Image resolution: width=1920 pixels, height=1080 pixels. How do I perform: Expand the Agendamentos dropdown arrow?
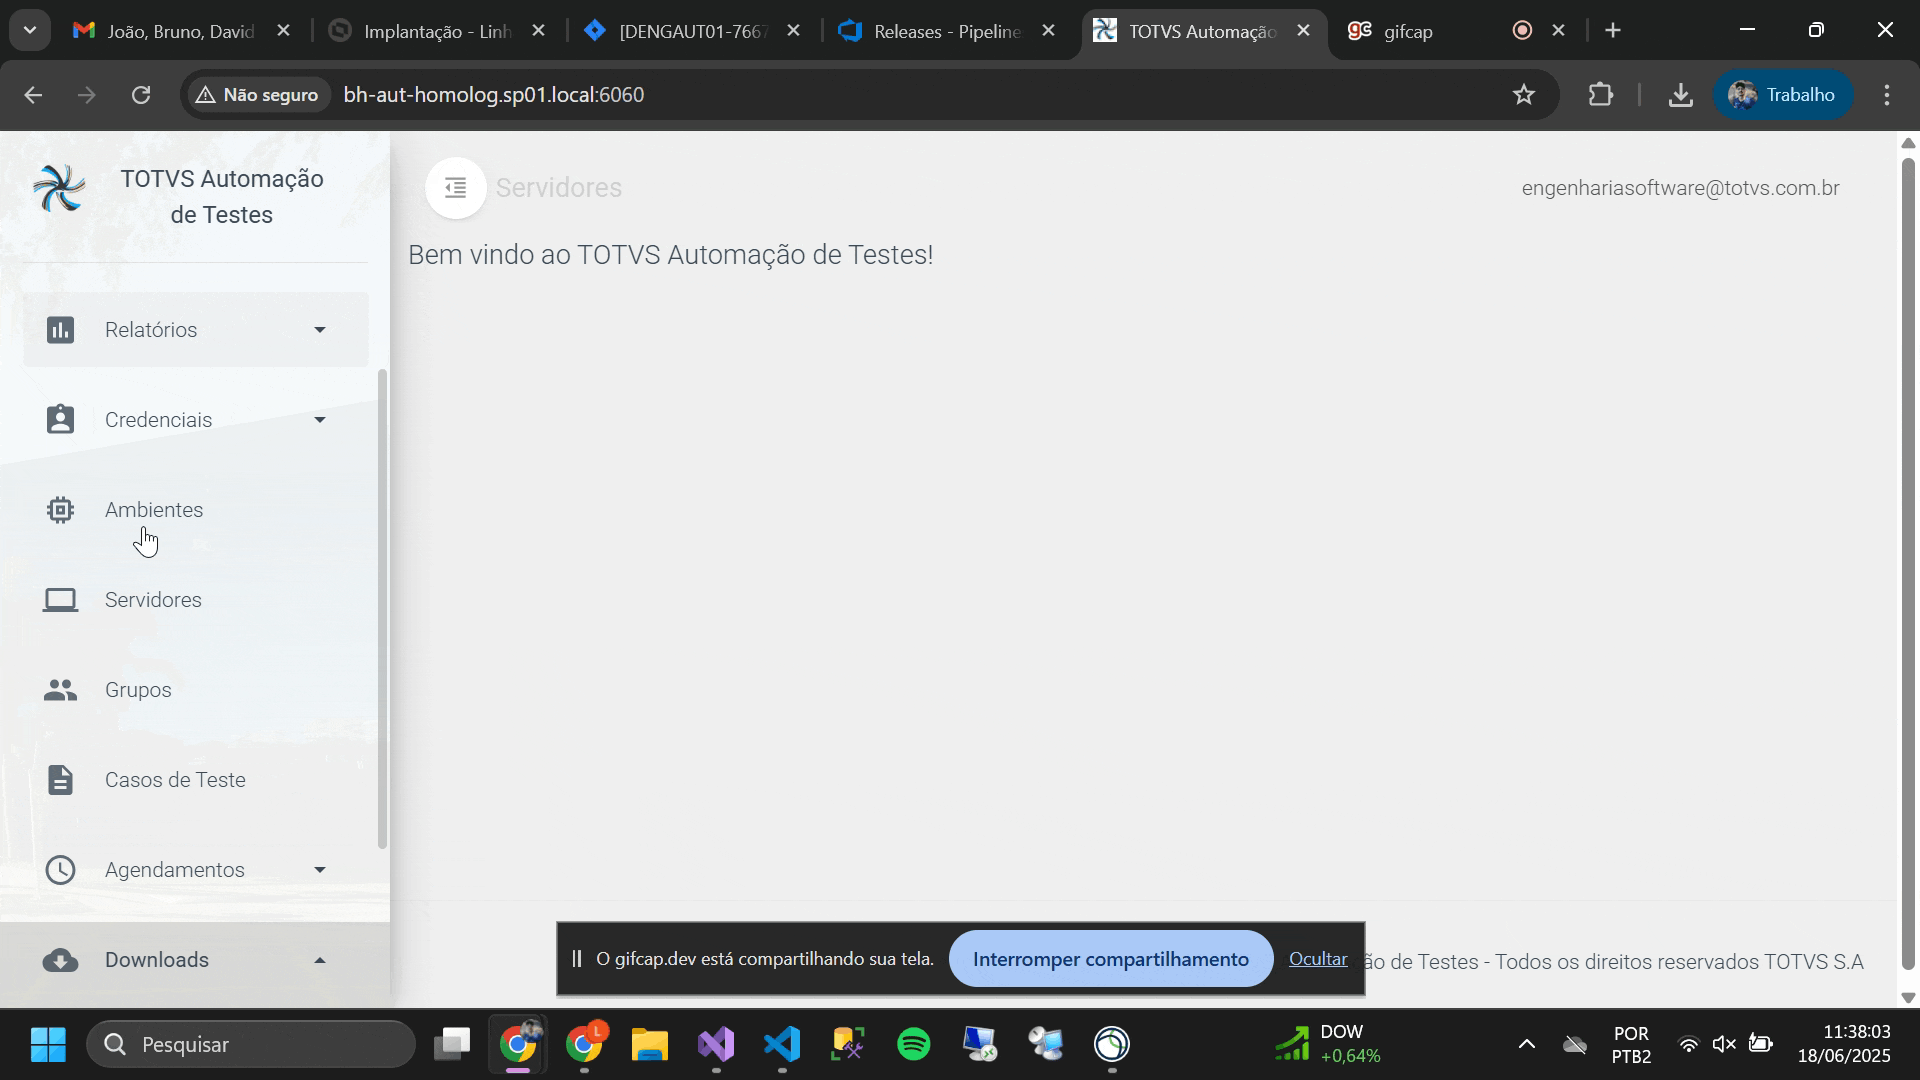coord(320,870)
